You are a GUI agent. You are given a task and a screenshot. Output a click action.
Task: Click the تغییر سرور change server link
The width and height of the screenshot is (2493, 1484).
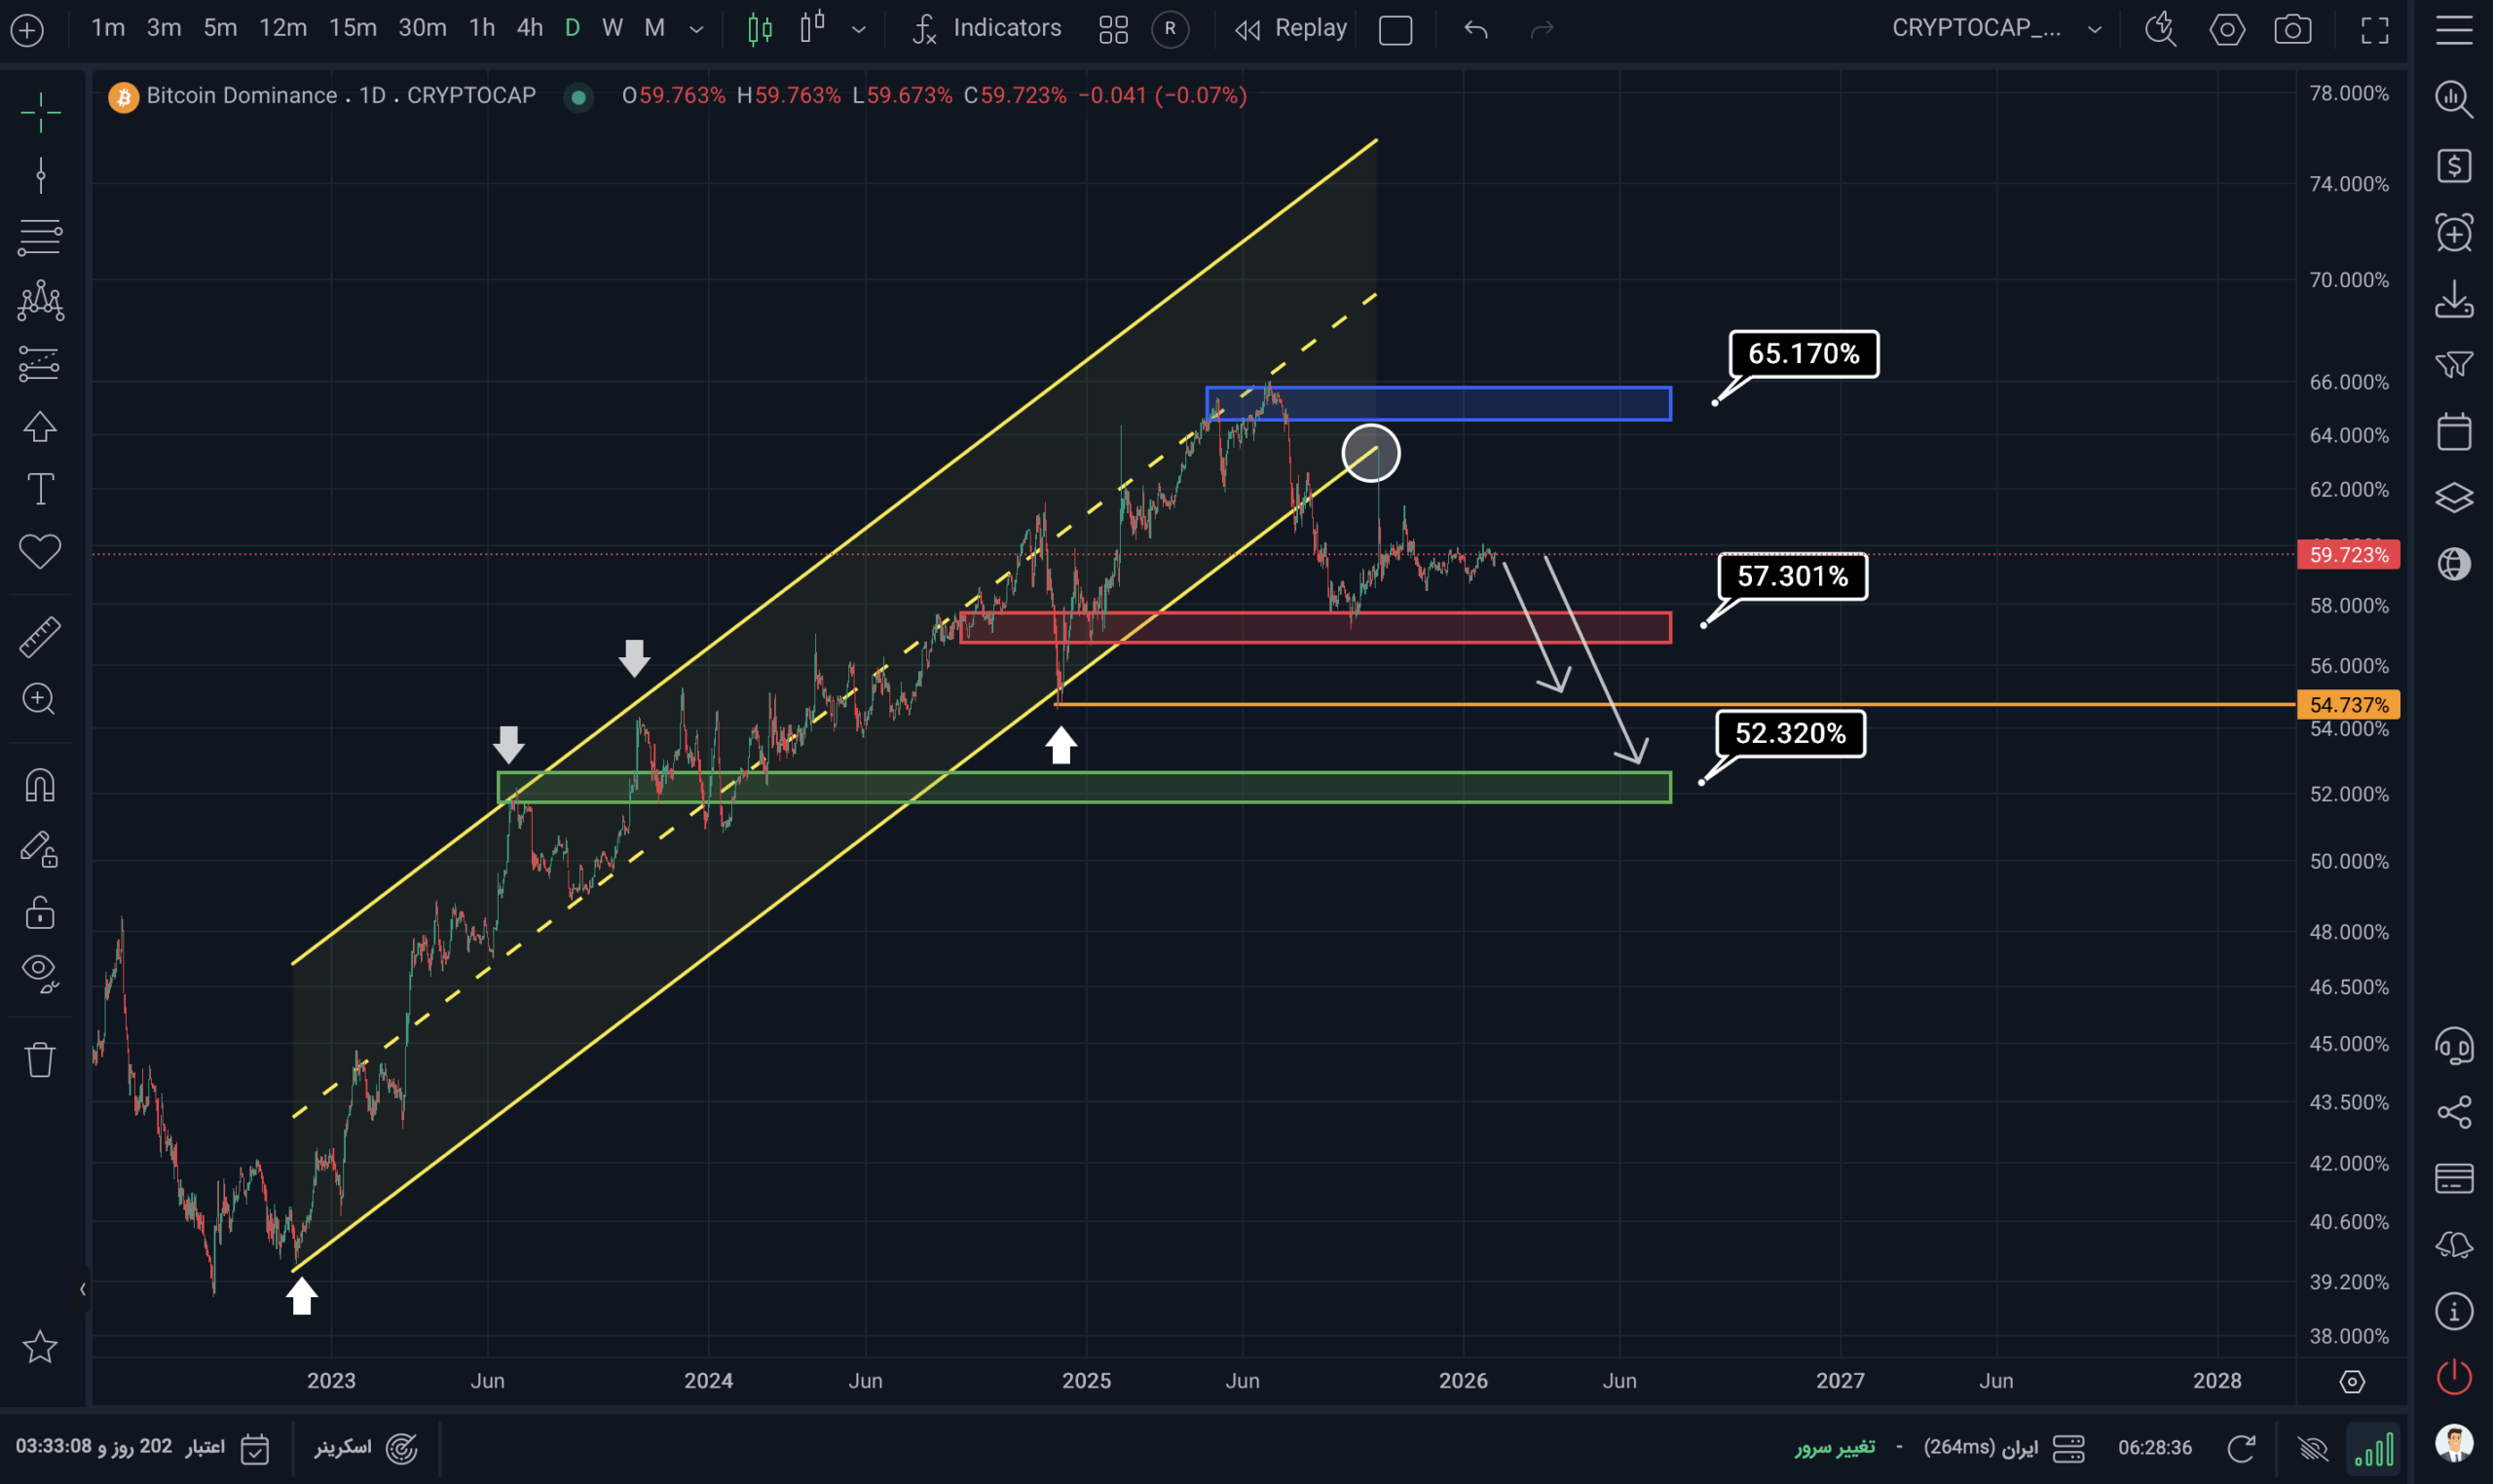(1834, 1448)
